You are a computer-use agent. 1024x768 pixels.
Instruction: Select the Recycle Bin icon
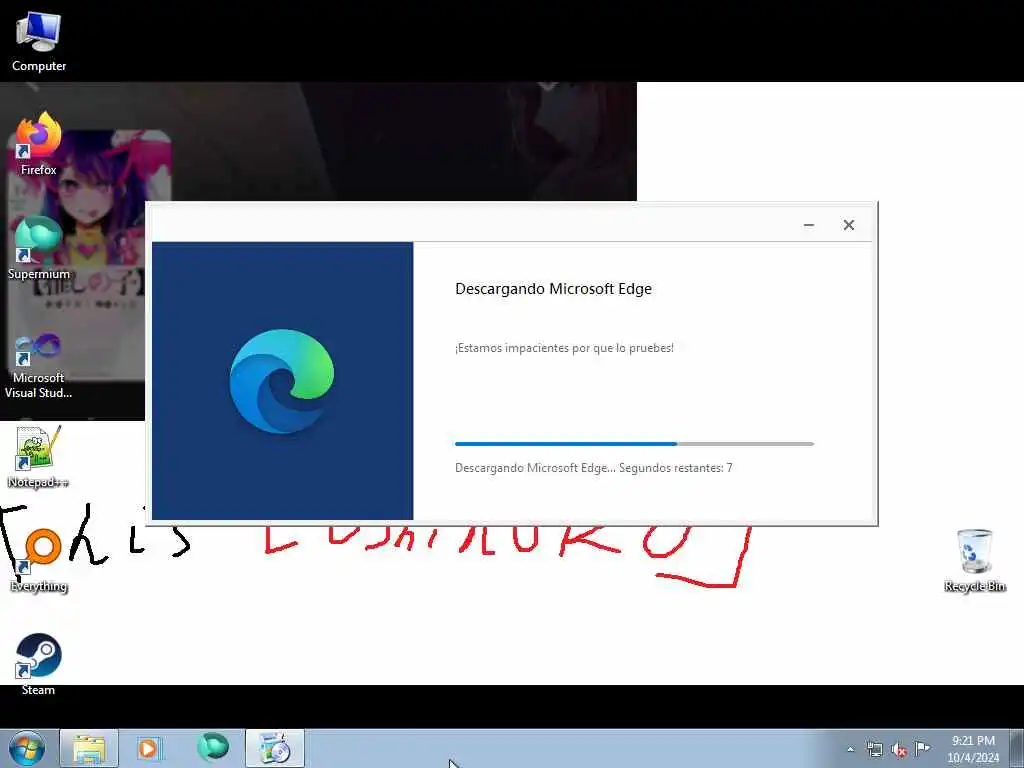(x=974, y=560)
